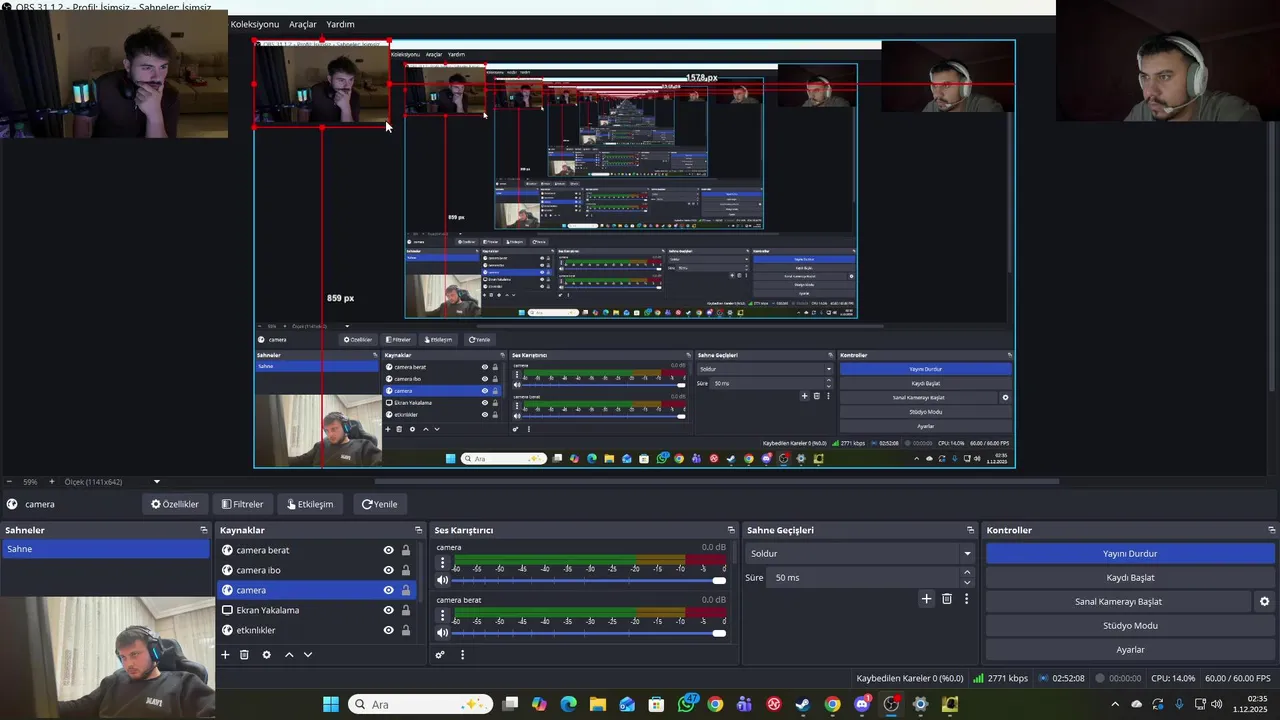Open the Araçlar menu

click(303, 24)
